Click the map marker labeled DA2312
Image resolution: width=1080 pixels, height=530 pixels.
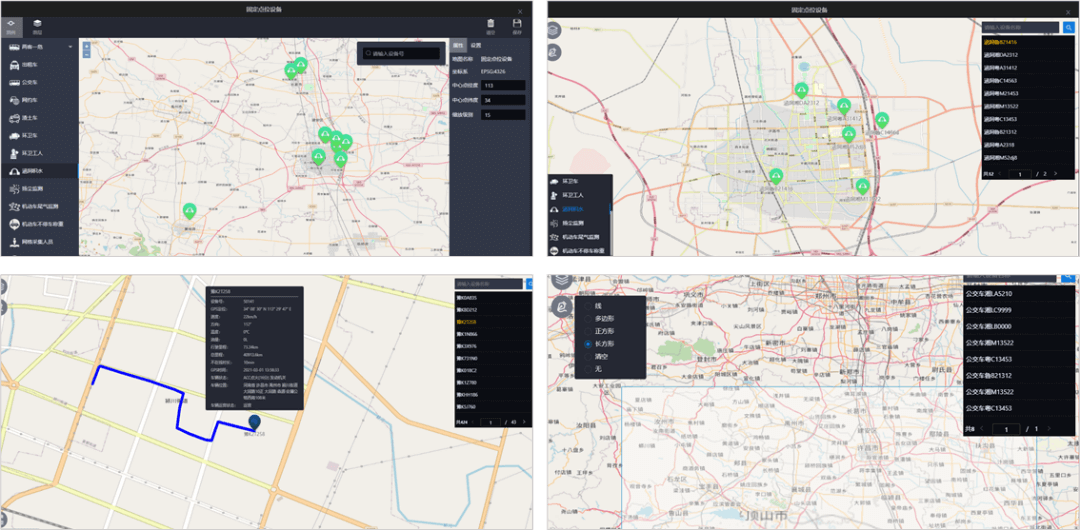point(801,90)
